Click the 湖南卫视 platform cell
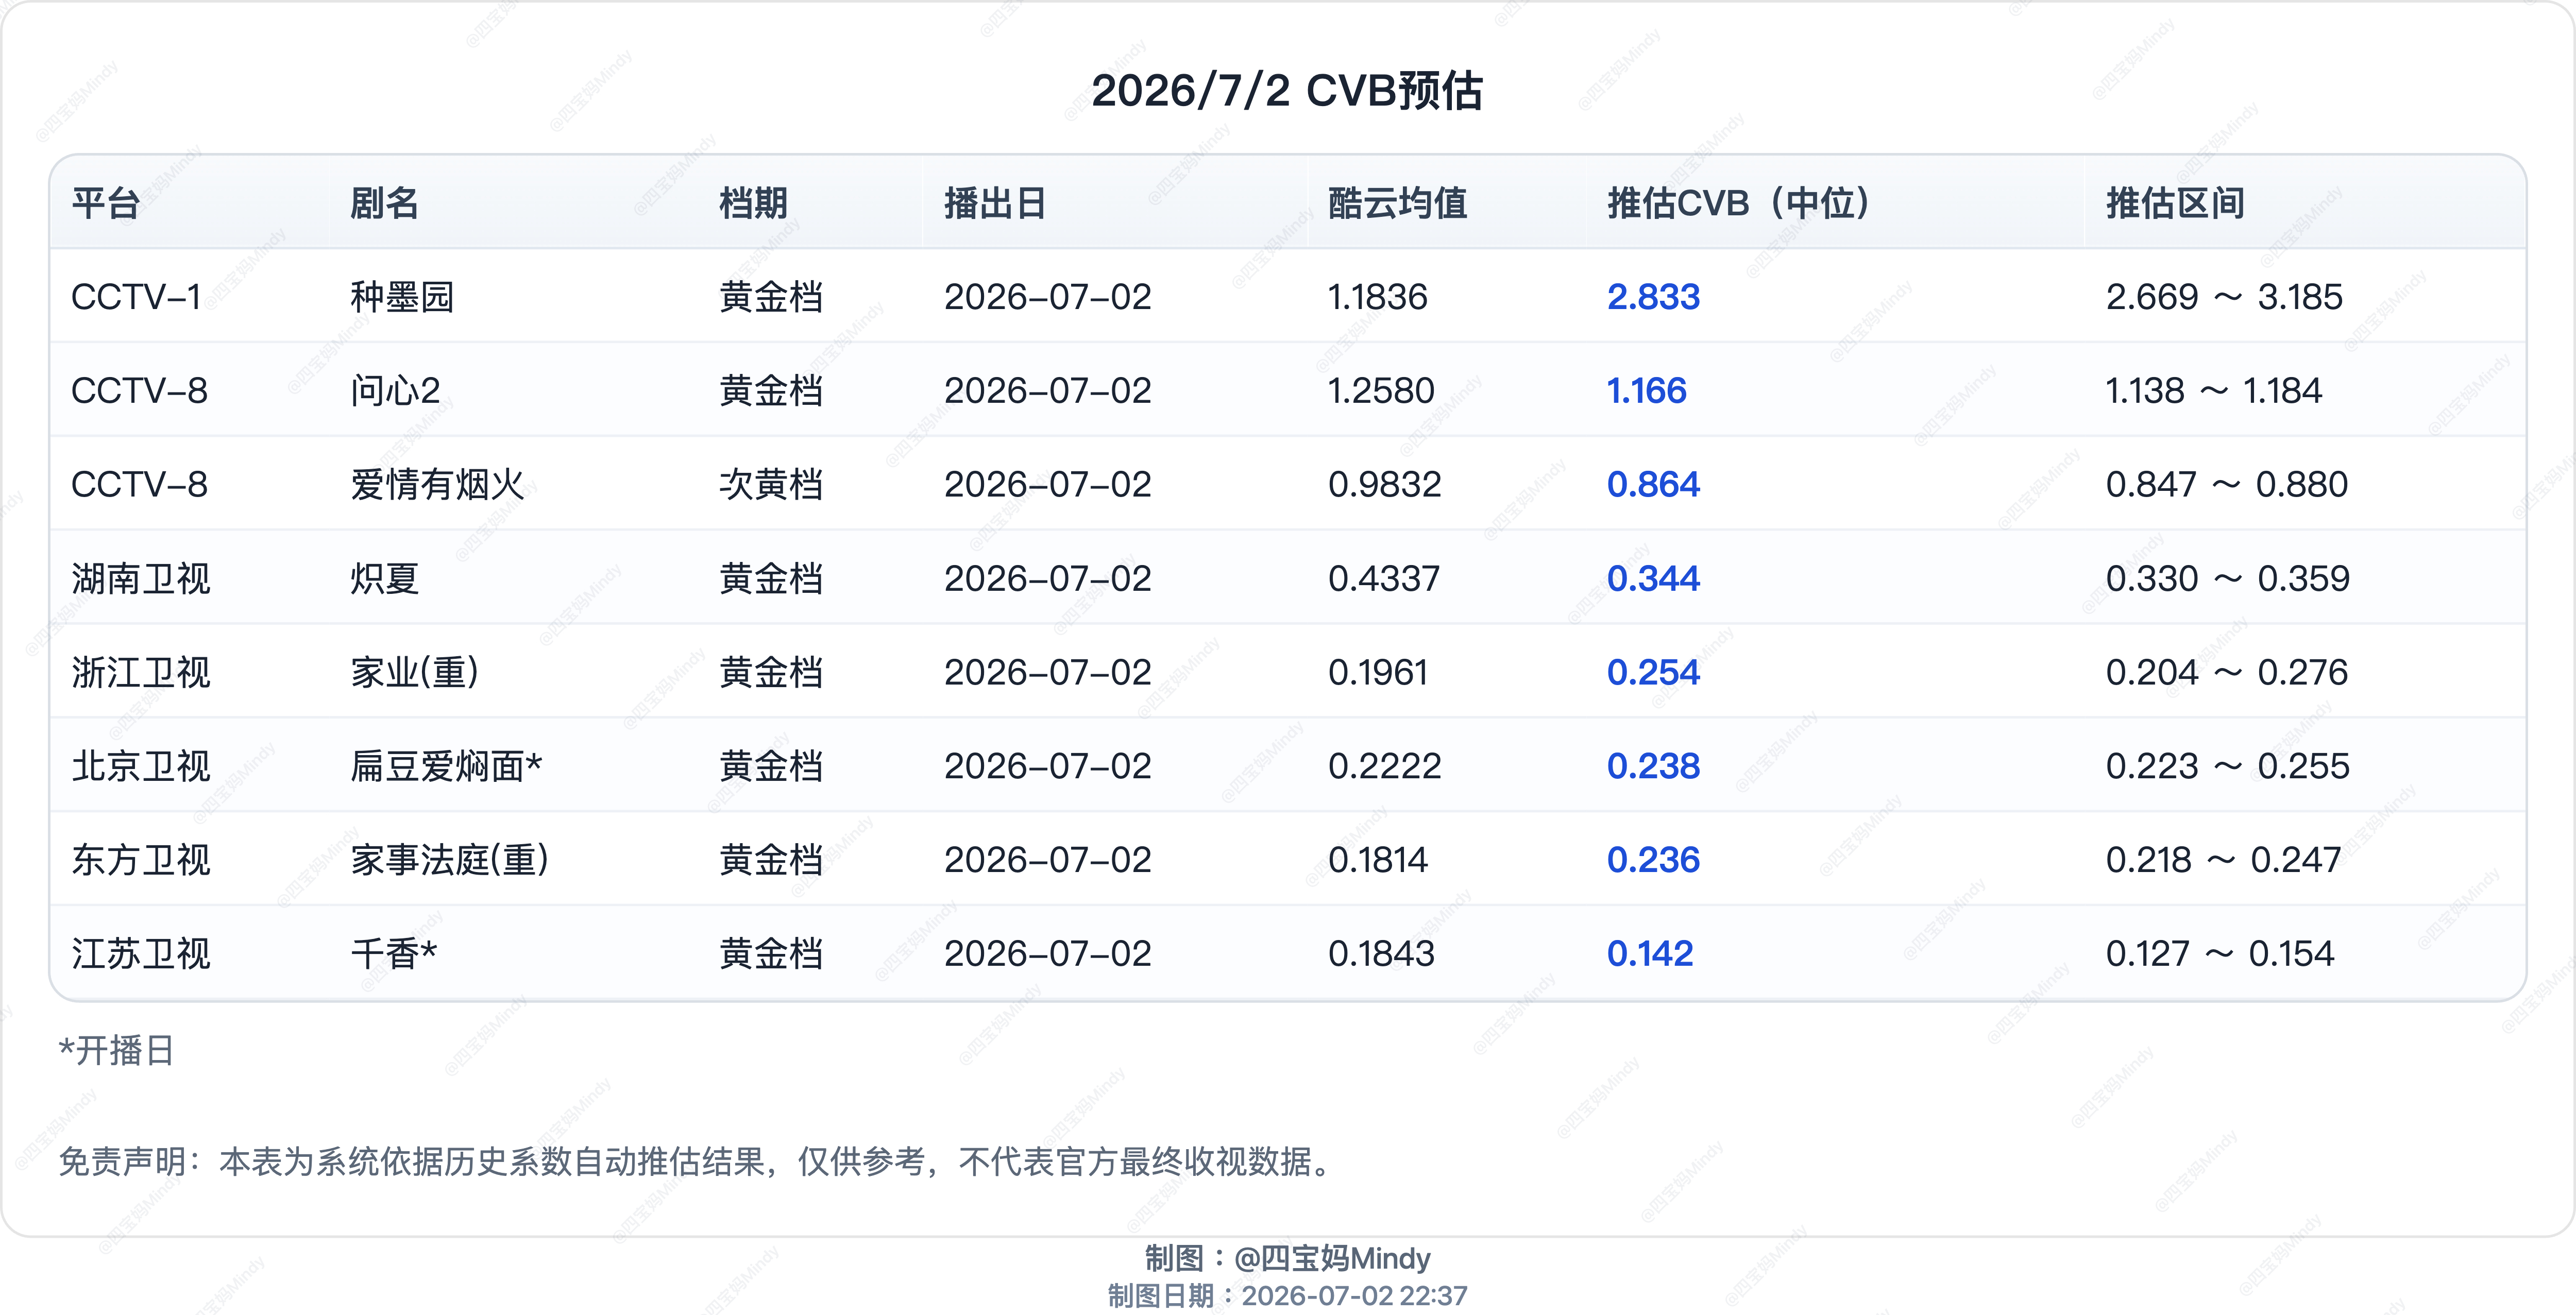 click(x=141, y=579)
